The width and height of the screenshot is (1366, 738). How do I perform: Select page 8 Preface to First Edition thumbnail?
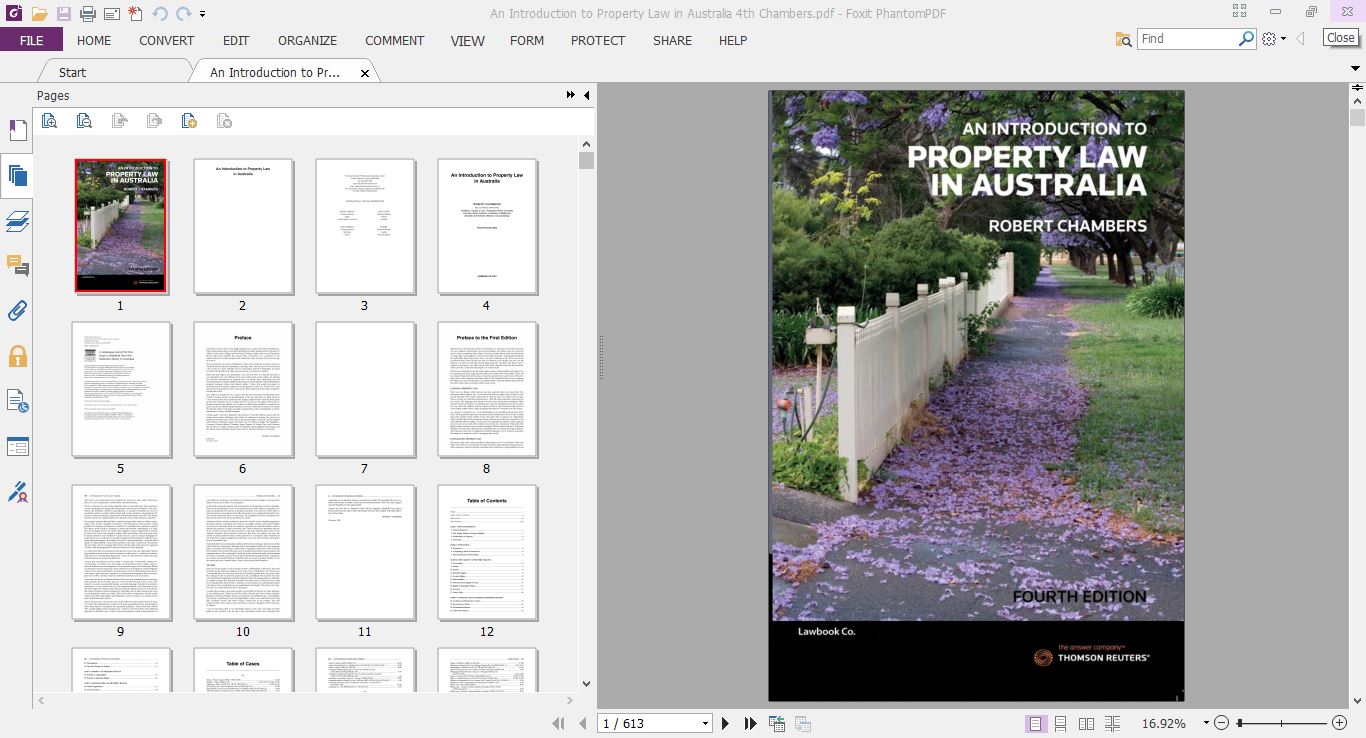[x=487, y=389]
